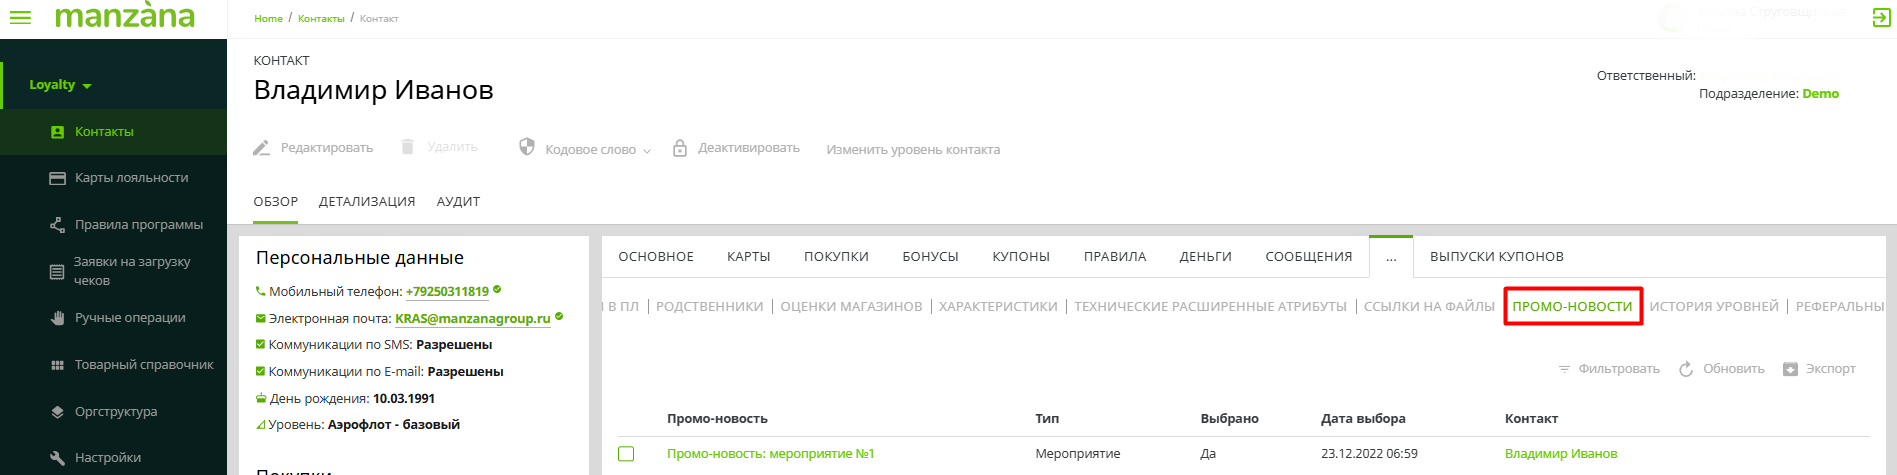This screenshot has width=1897, height=475.
Task: Click the Filter icon
Action: point(1564,369)
